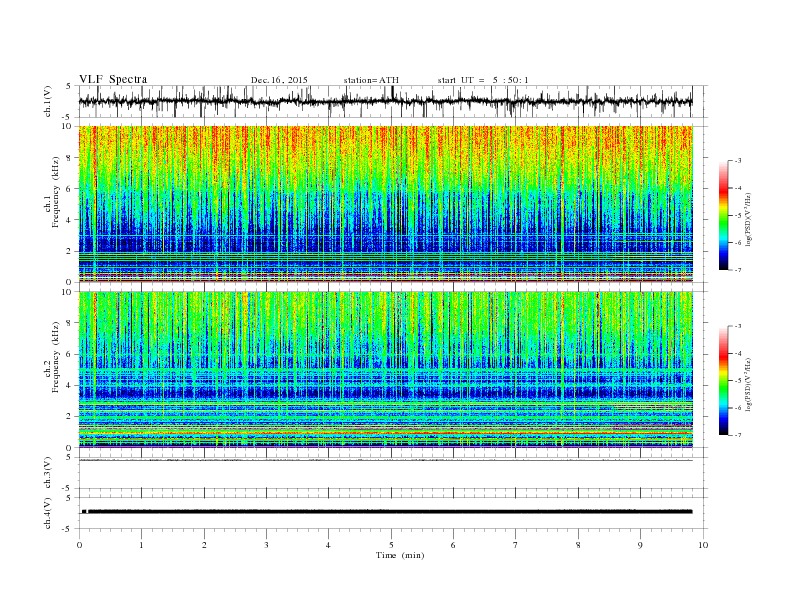The width and height of the screenshot is (792, 612).
Task: Click the time axis tick label "5"
Action: [391, 545]
